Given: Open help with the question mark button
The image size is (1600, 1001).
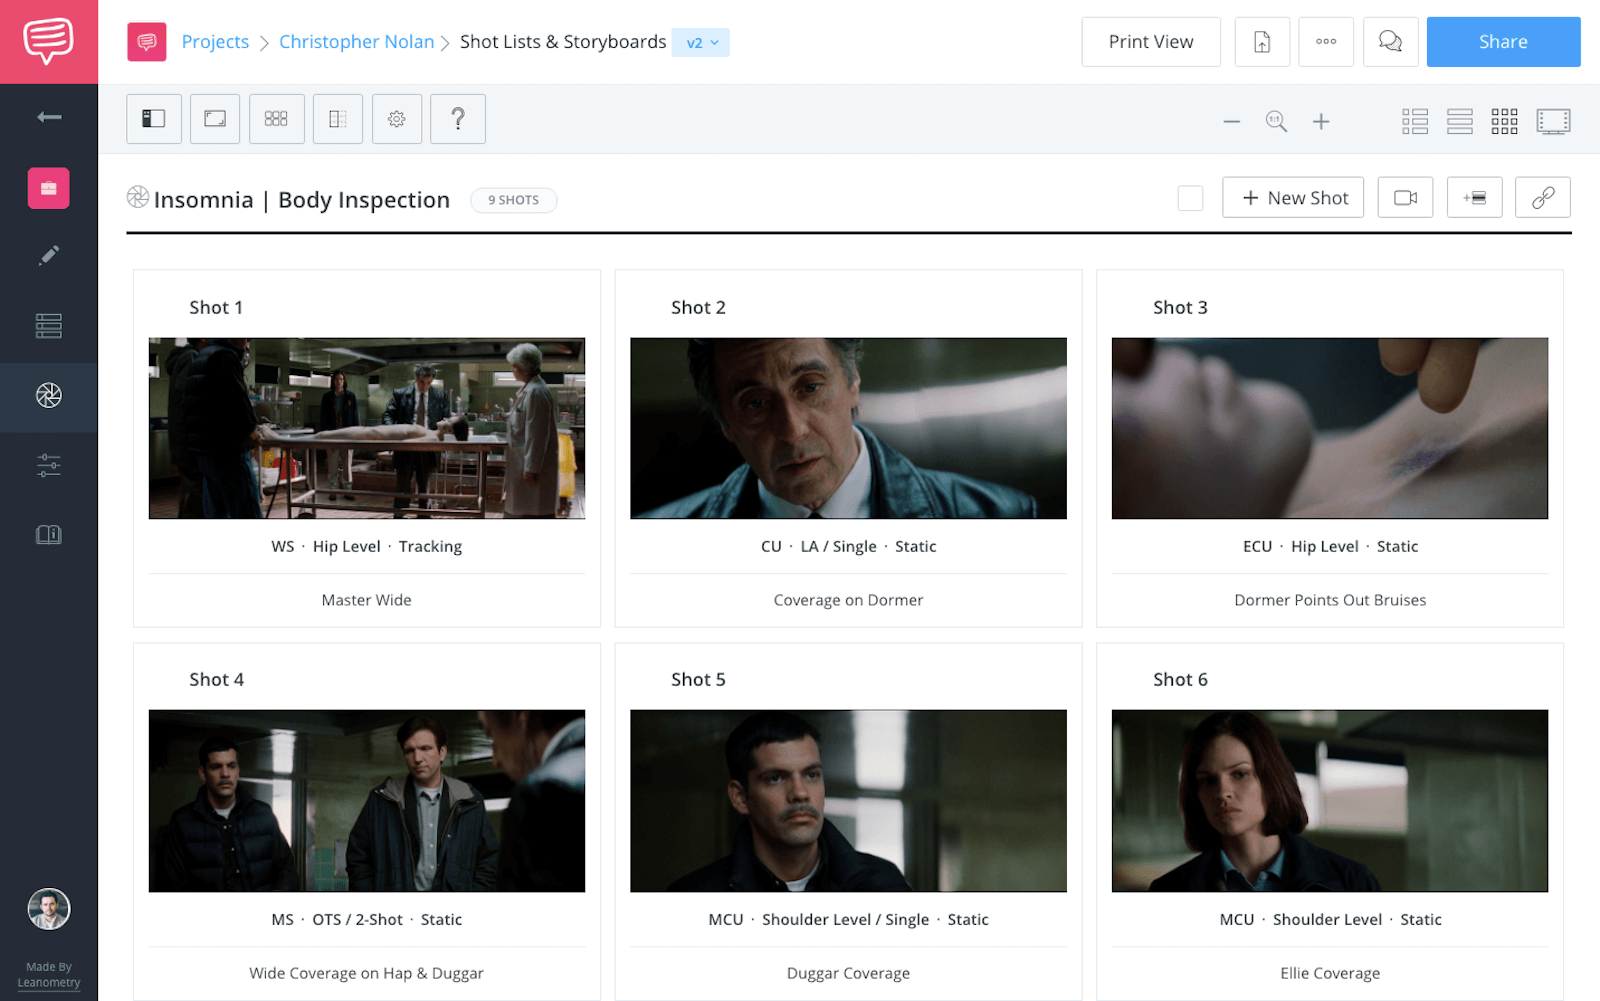Looking at the screenshot, I should (x=458, y=119).
